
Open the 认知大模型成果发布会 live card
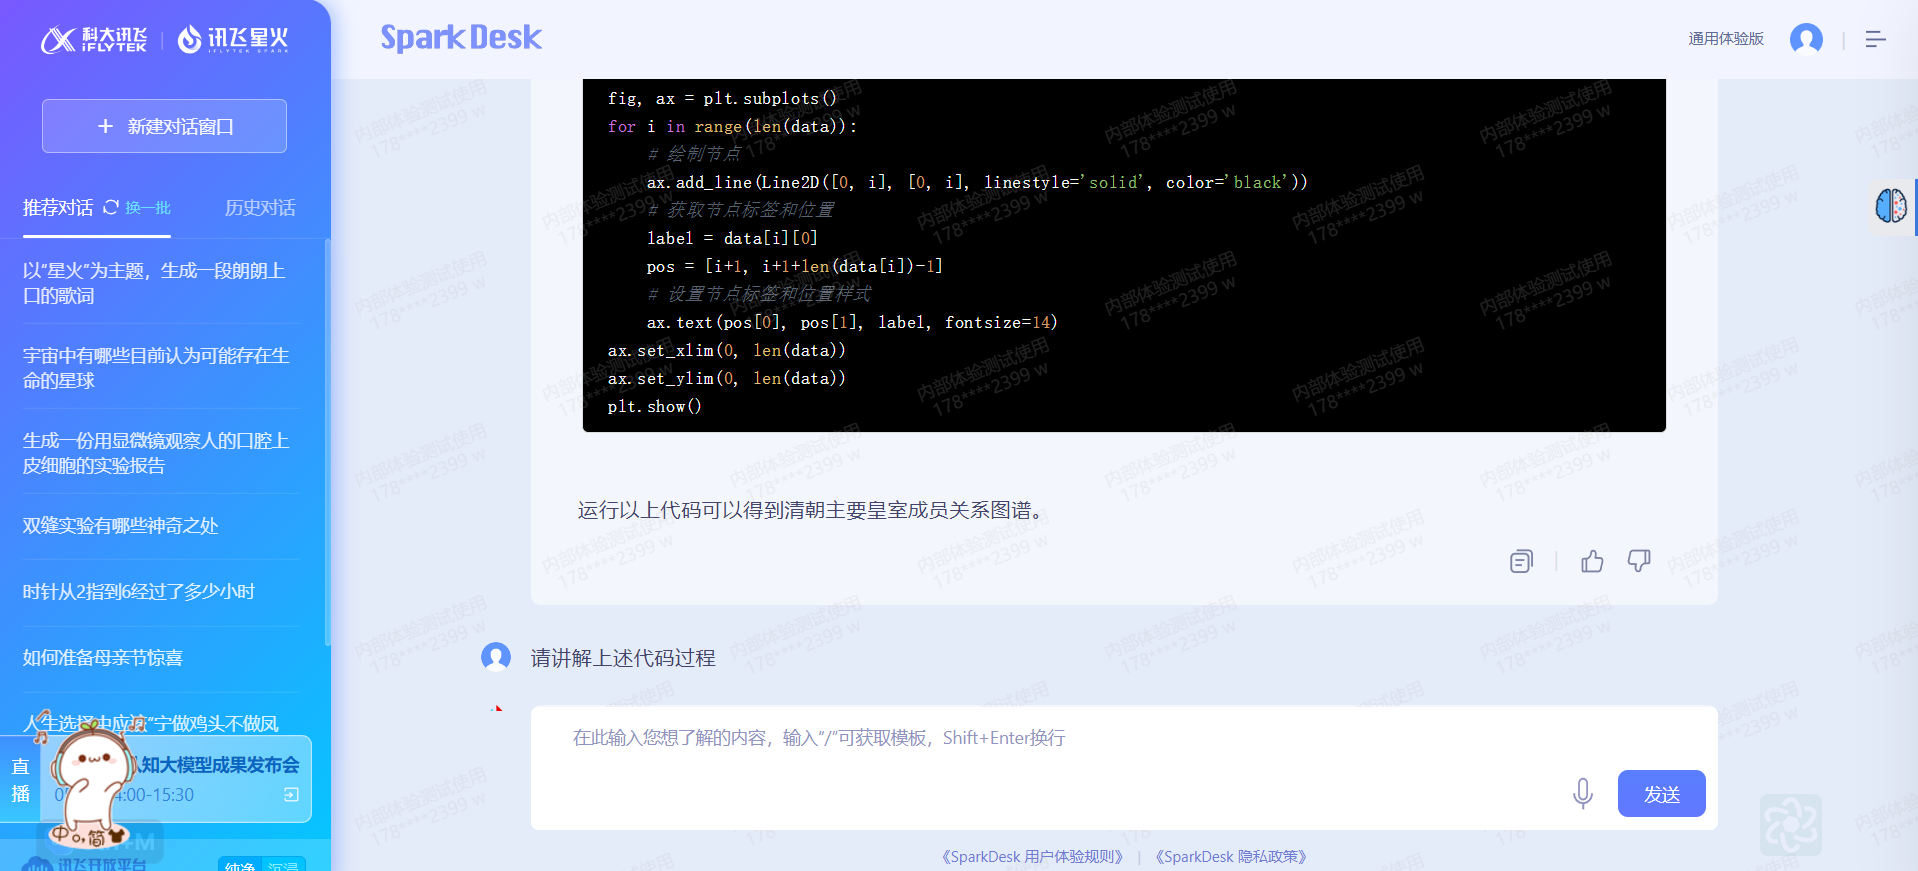click(x=176, y=779)
